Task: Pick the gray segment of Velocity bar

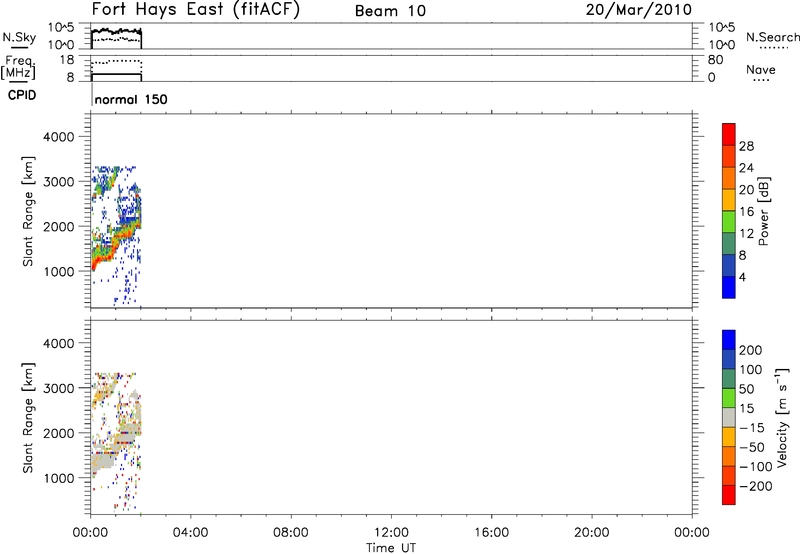Action: point(729,417)
